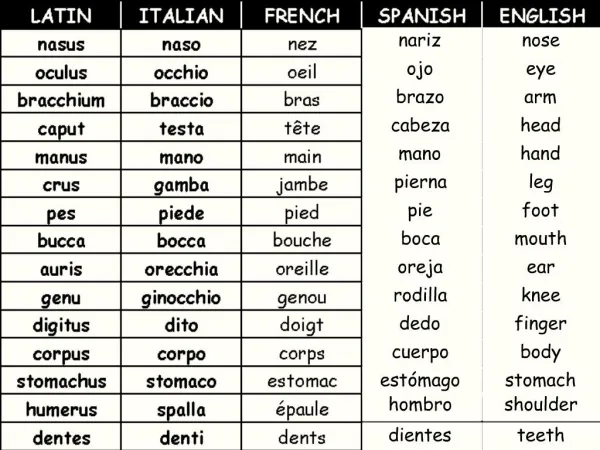Viewport: 600px width, 450px height.
Task: Select the English word 'mouth'
Action: coord(540,238)
